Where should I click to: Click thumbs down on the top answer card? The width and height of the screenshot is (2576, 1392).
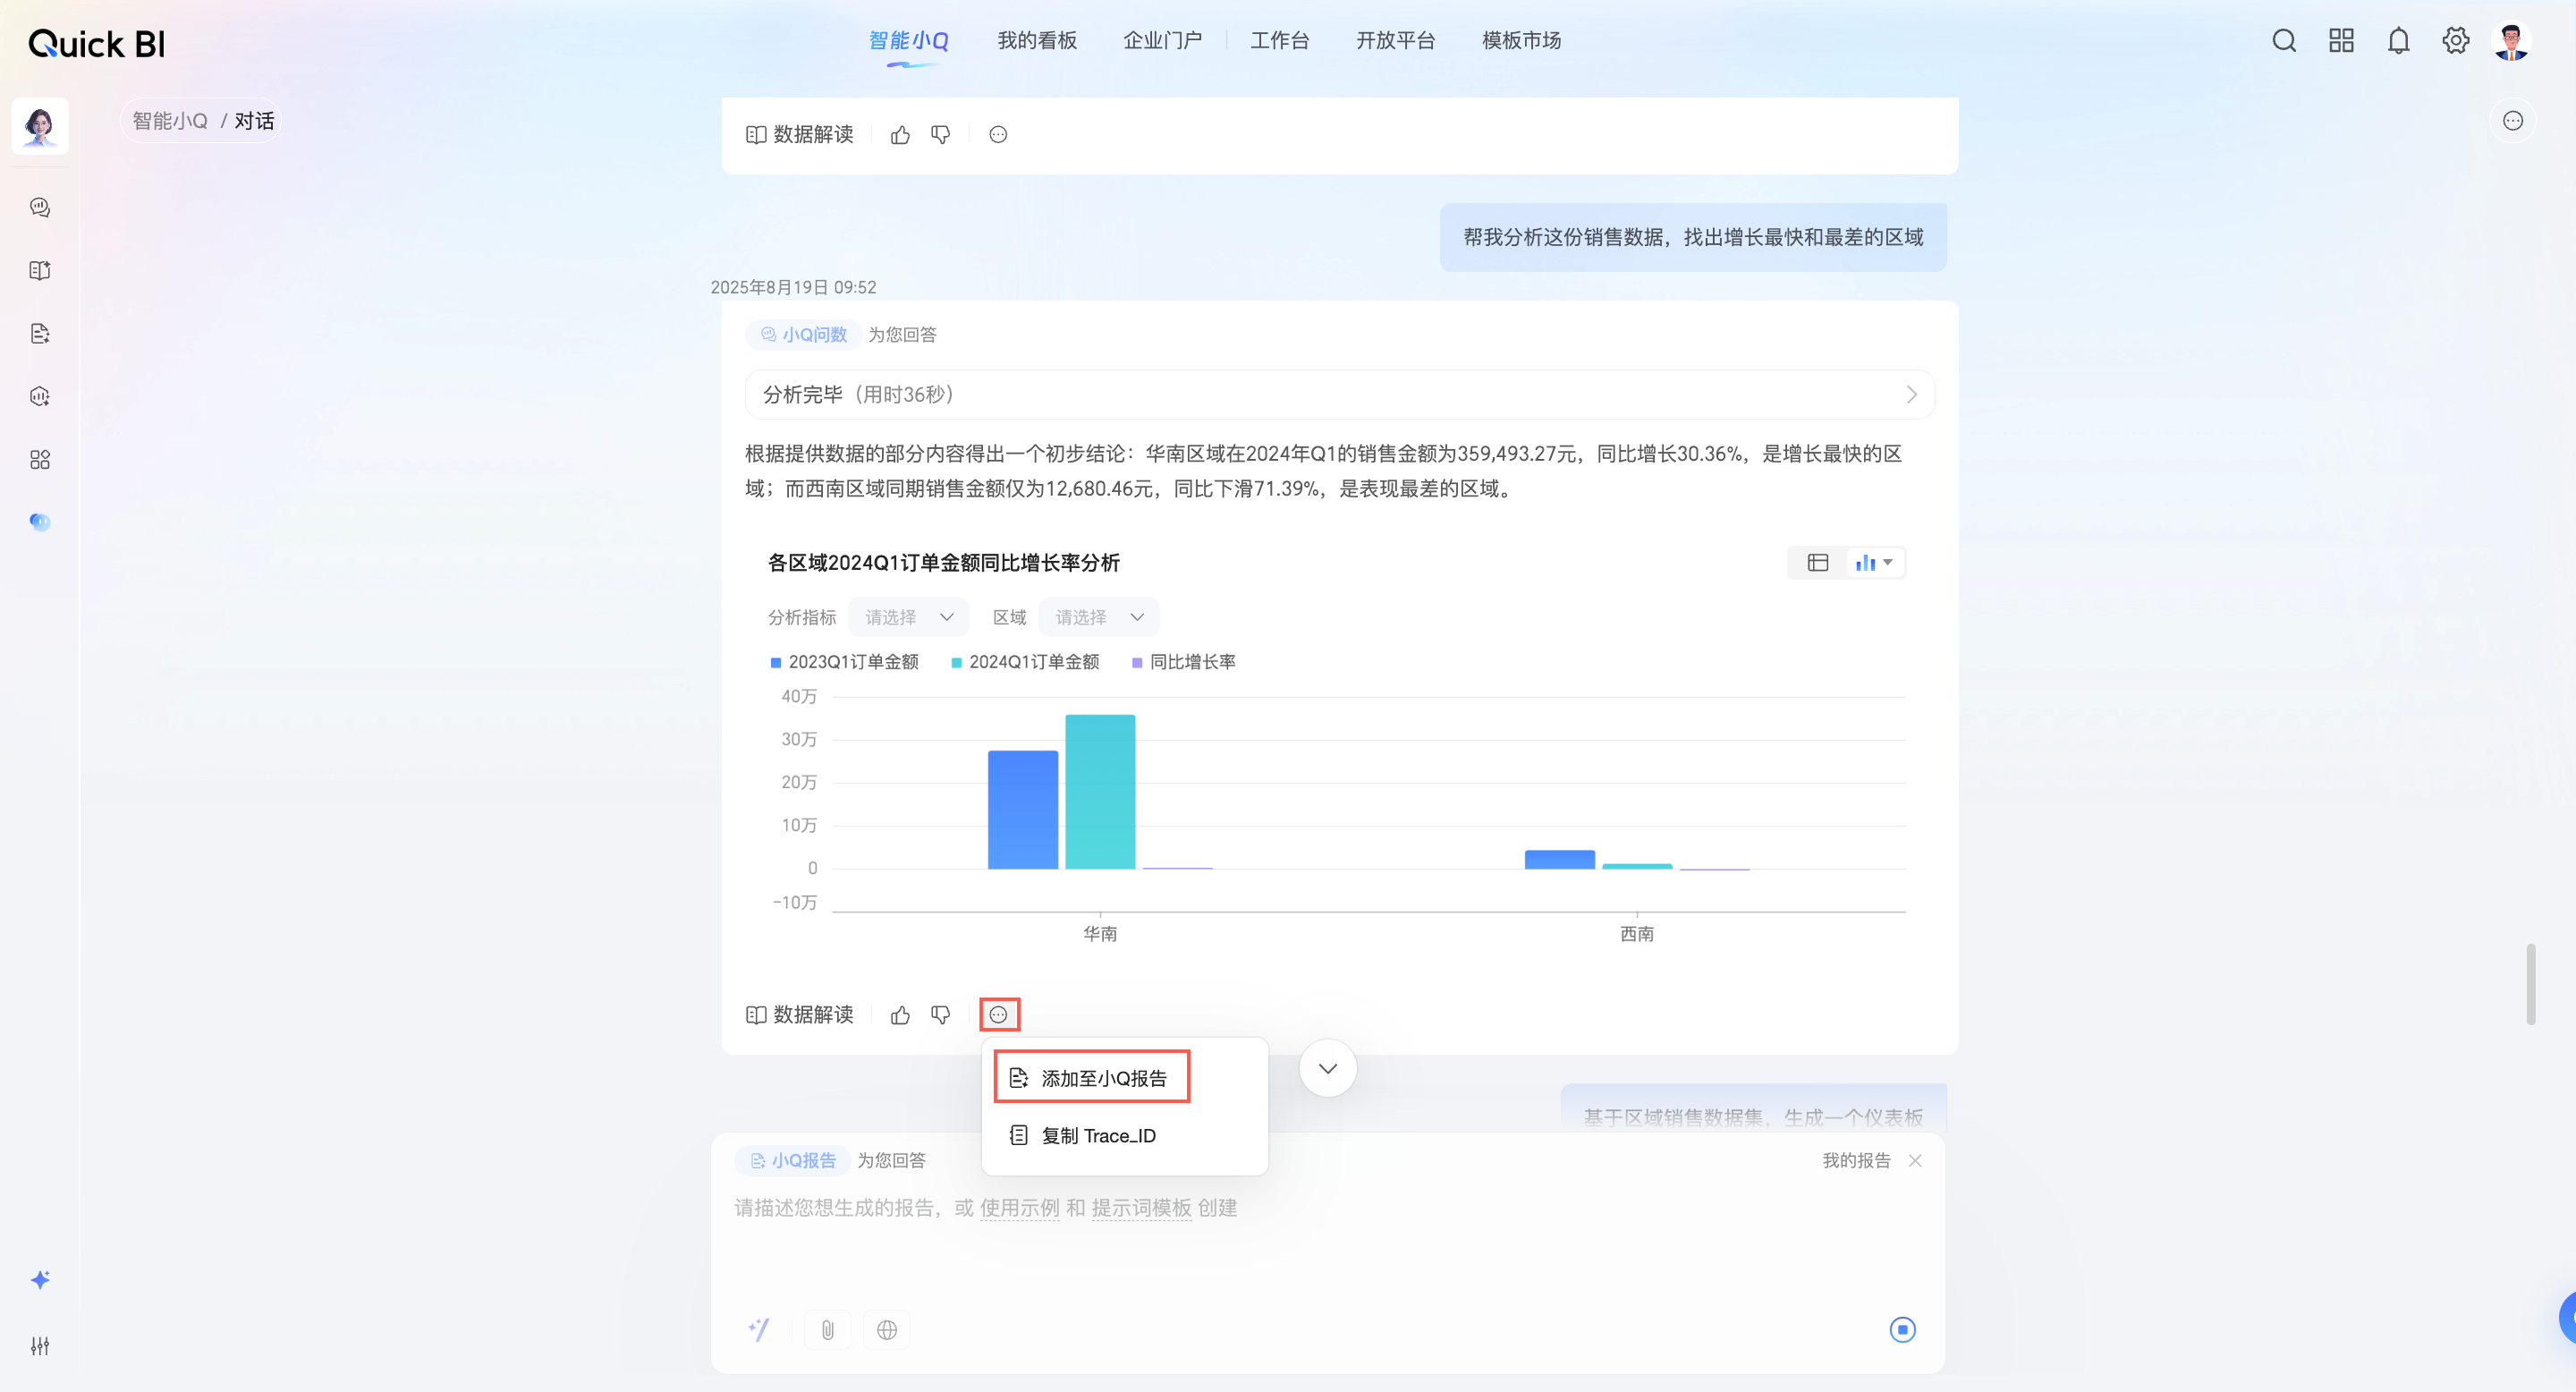(x=940, y=135)
